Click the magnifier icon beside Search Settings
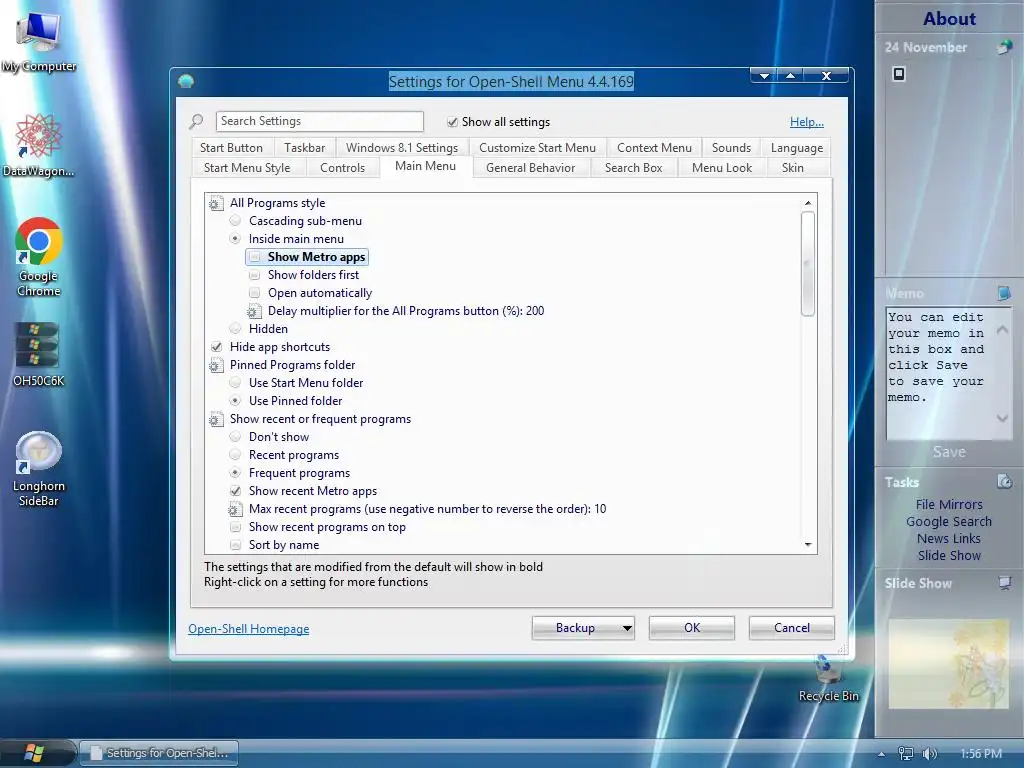This screenshot has width=1024, height=768. click(x=196, y=121)
